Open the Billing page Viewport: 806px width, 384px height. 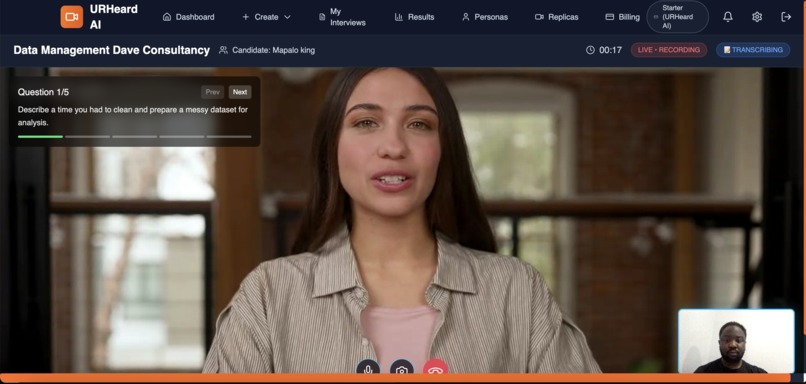click(622, 17)
